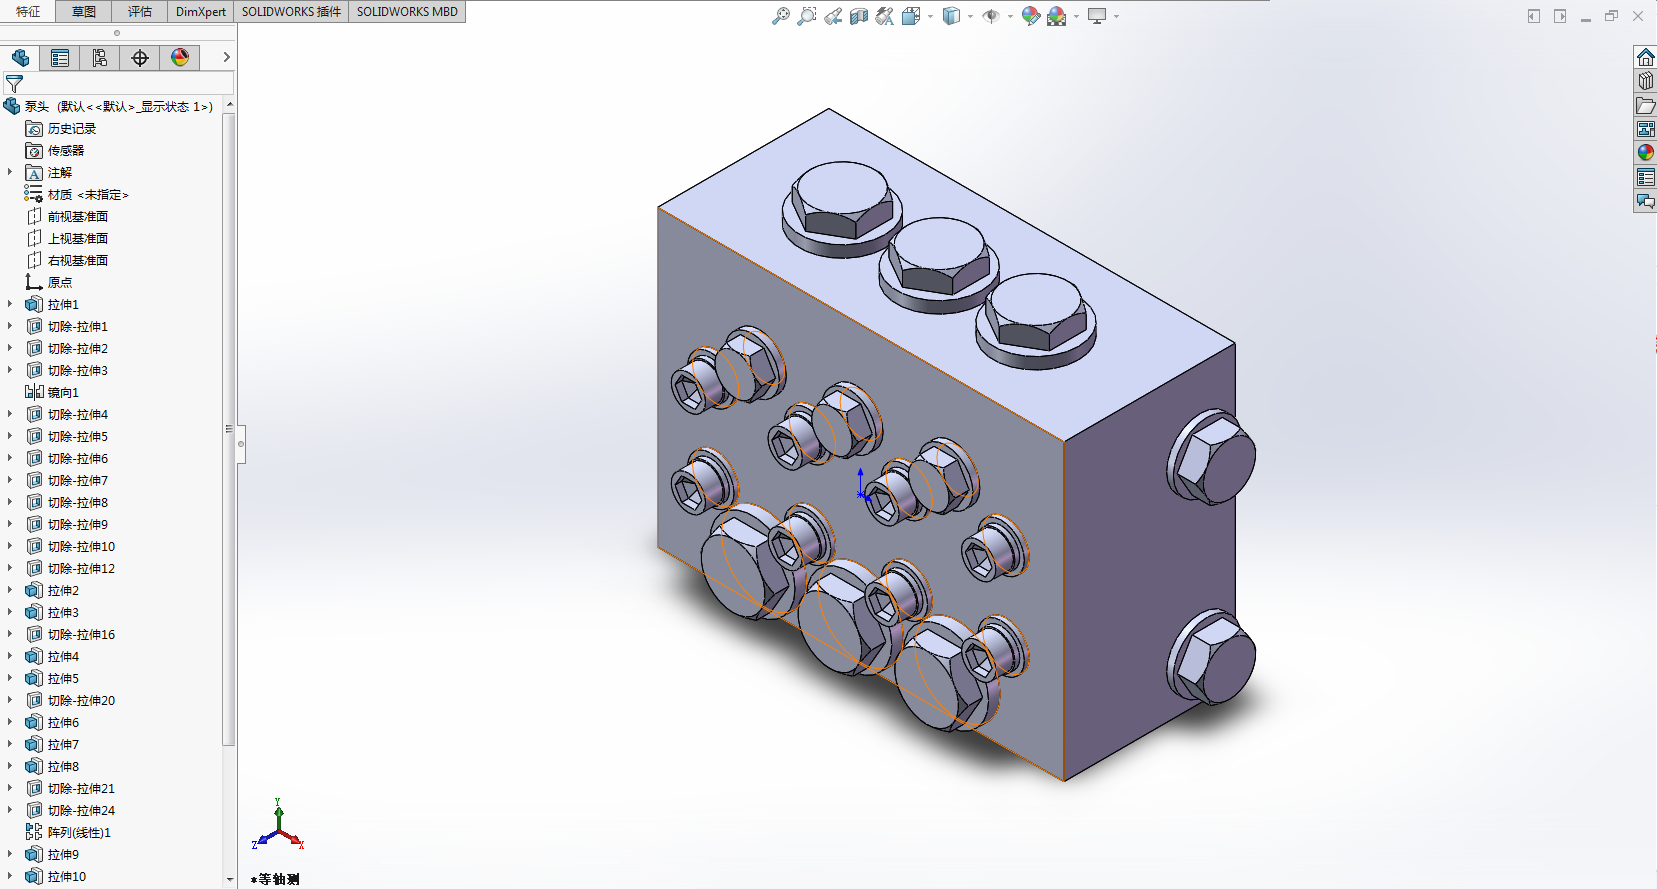Click the Display Style cube icon
1657x889 pixels.
point(951,16)
